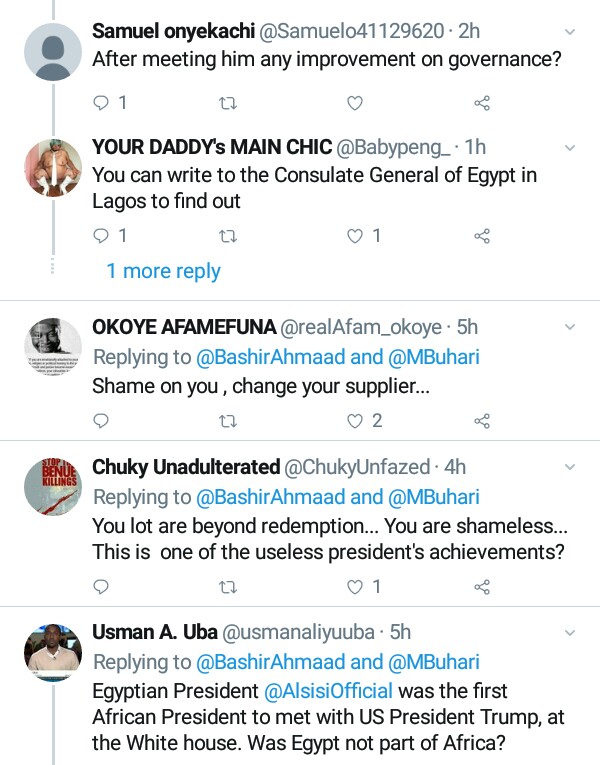Share Samuel onyekachi's tweet
Image resolution: width=600 pixels, height=765 pixels.
pos(481,102)
